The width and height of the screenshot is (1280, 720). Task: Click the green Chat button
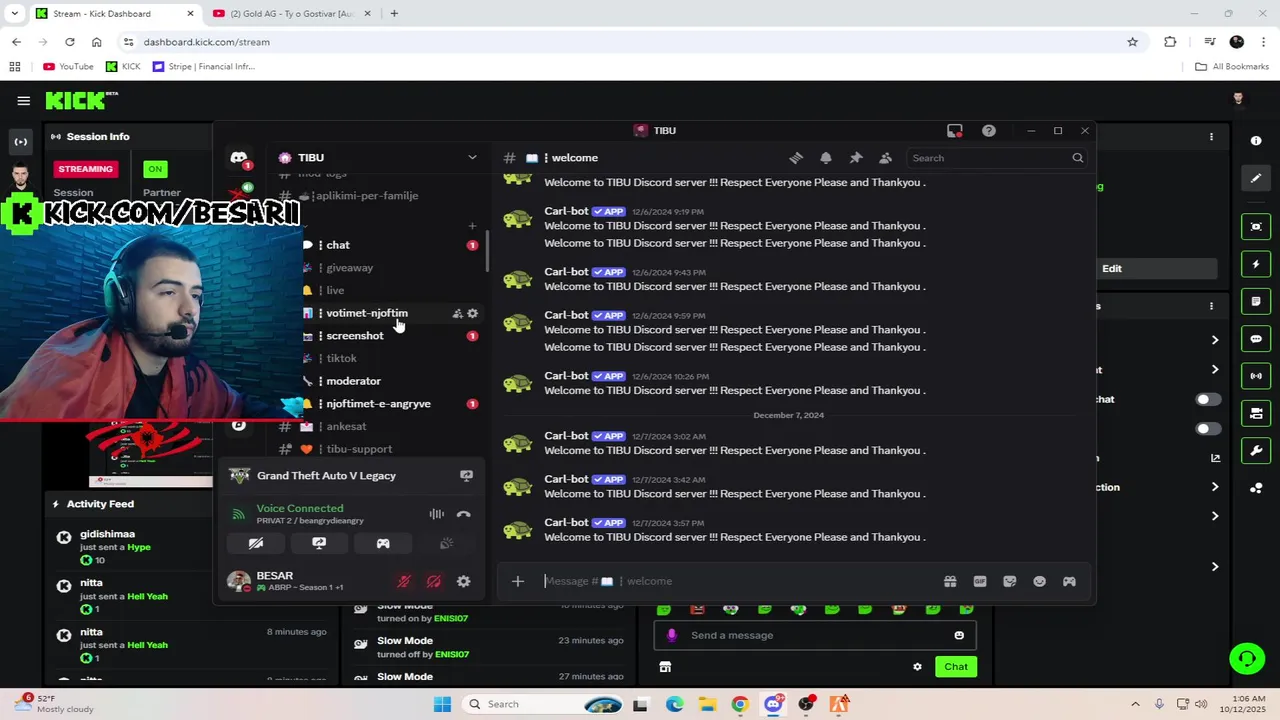pos(956,667)
